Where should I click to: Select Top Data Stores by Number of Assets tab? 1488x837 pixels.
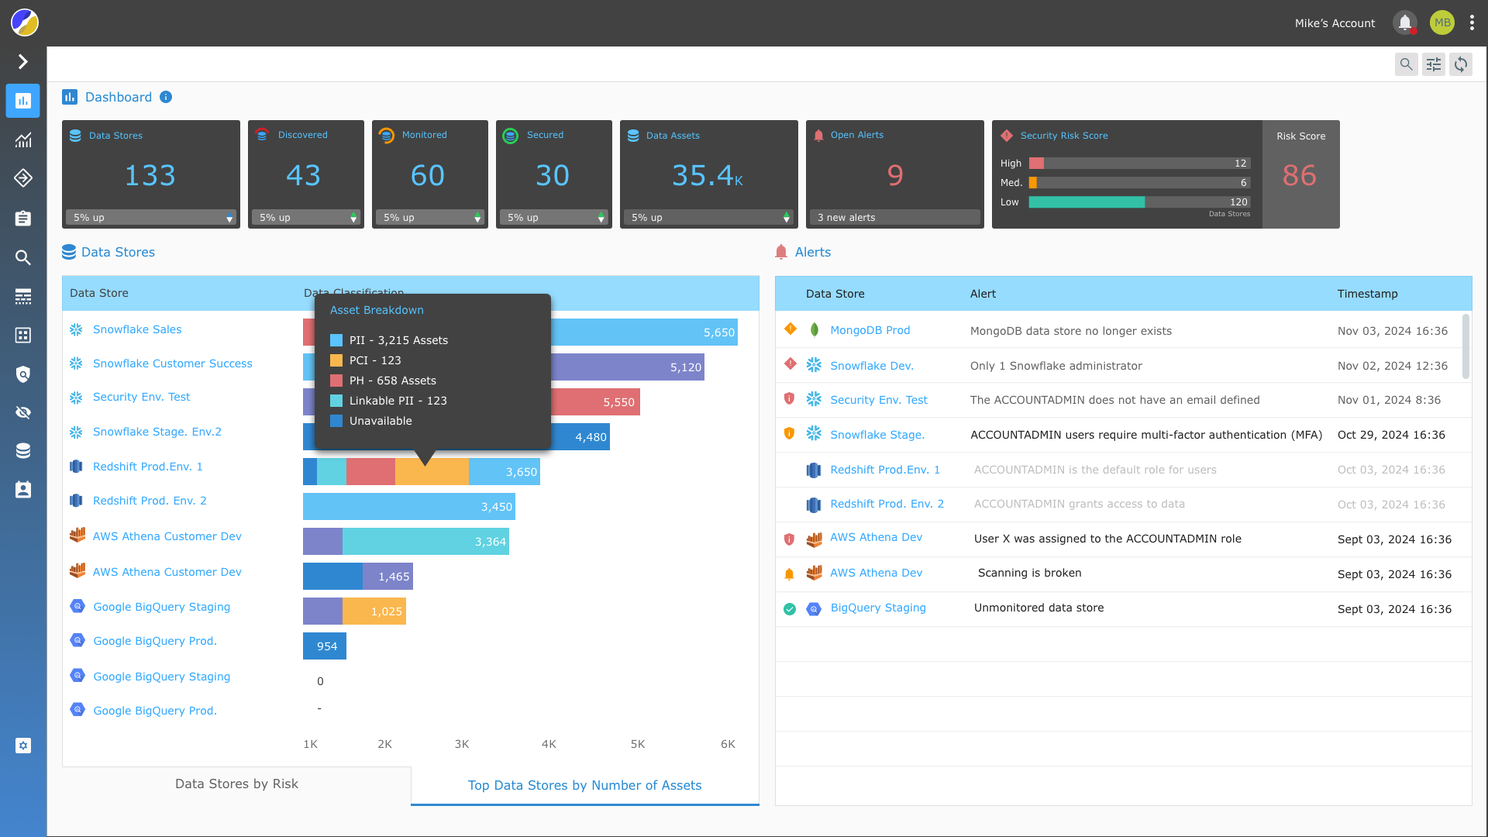point(584,785)
